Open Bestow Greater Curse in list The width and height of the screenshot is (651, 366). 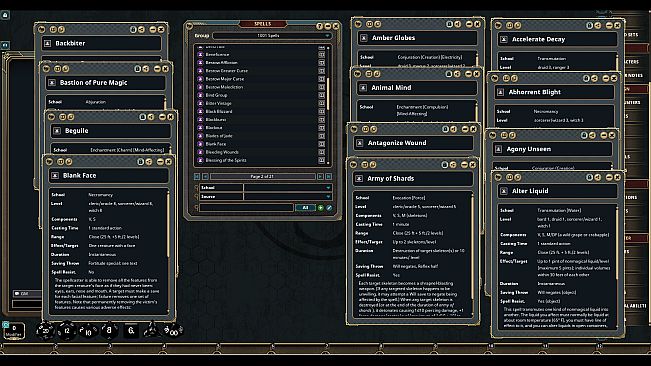227,71
